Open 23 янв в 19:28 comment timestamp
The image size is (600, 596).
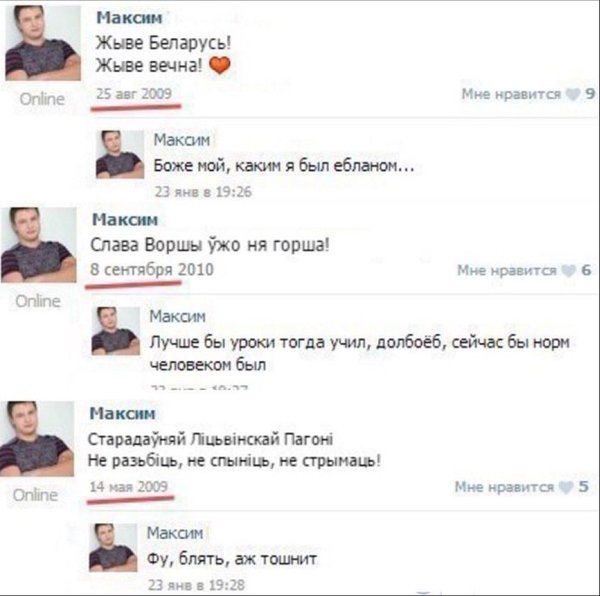196,585
